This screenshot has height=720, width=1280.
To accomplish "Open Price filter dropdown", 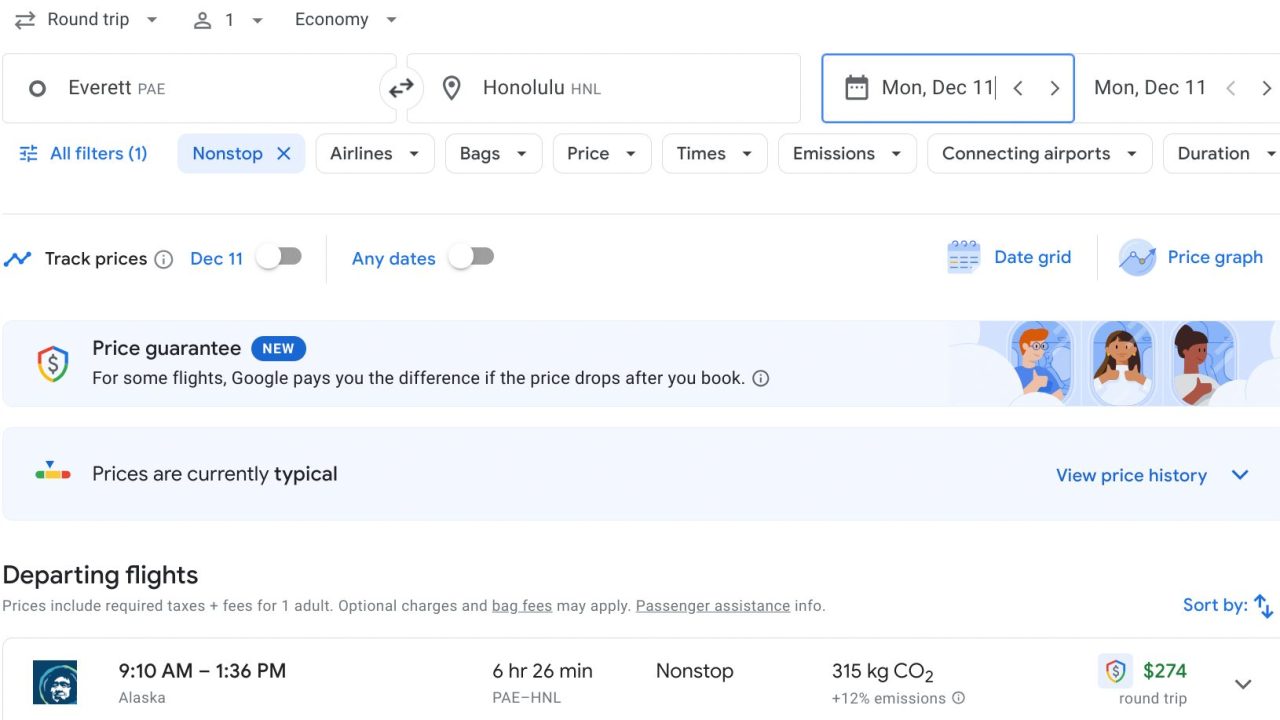I will coord(602,153).
